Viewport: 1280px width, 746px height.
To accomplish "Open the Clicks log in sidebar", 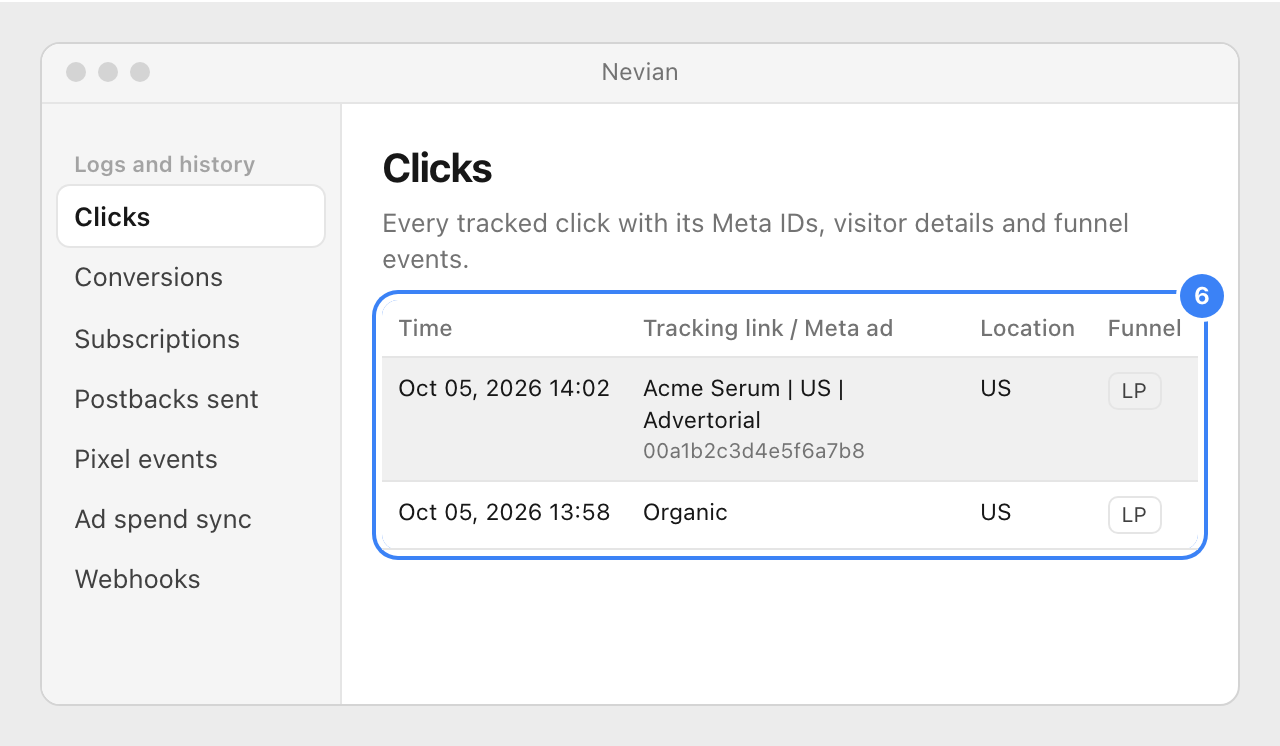I will [x=191, y=216].
